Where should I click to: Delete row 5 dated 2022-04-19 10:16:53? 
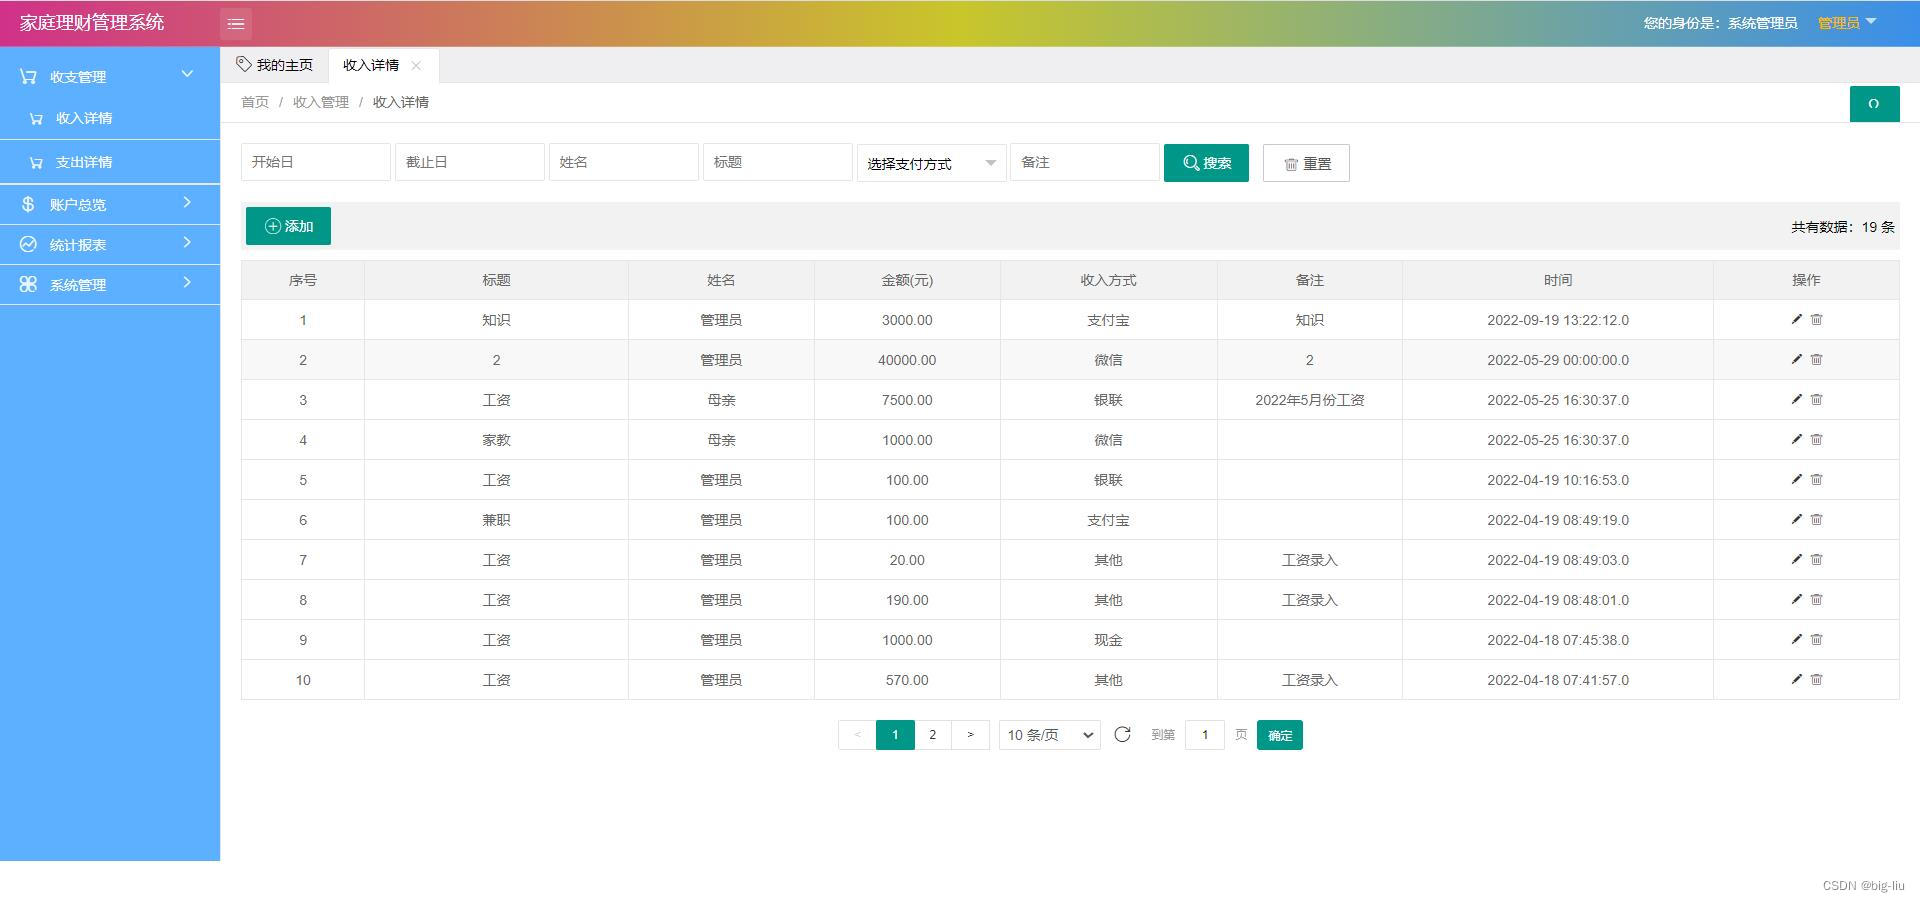click(x=1817, y=479)
